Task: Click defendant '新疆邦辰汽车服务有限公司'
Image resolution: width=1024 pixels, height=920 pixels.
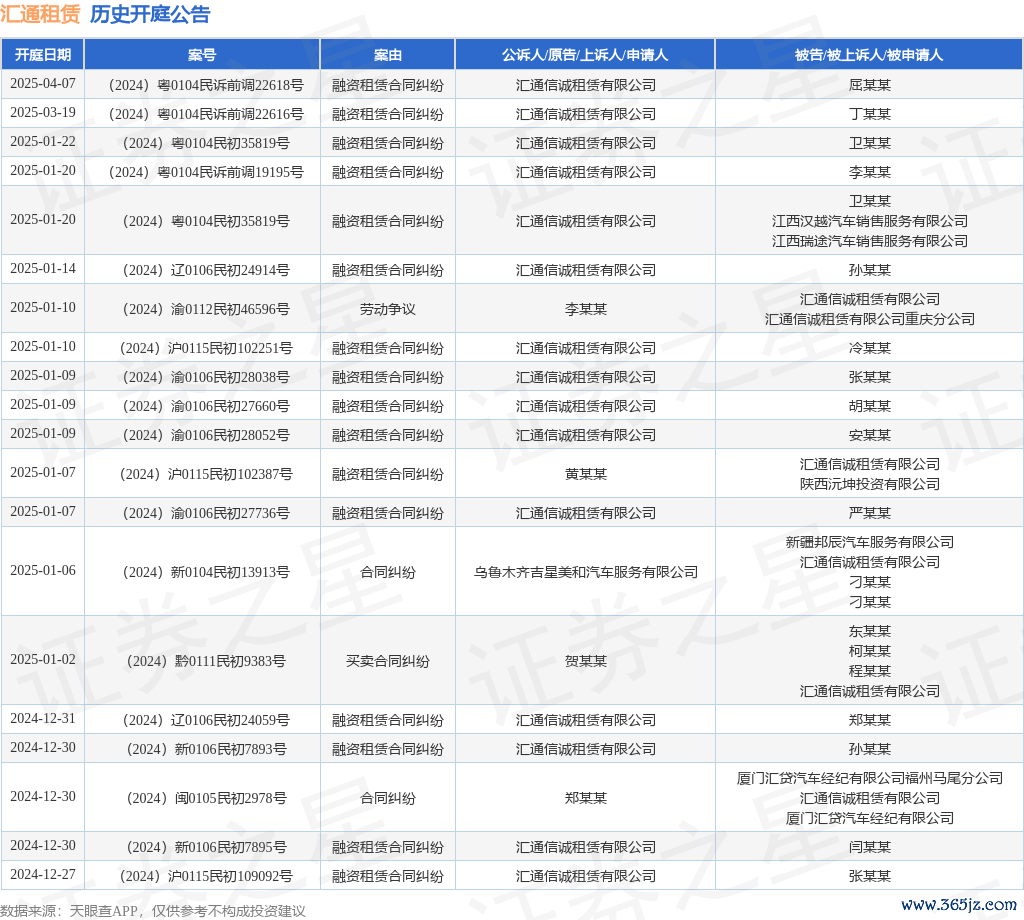Action: click(870, 543)
